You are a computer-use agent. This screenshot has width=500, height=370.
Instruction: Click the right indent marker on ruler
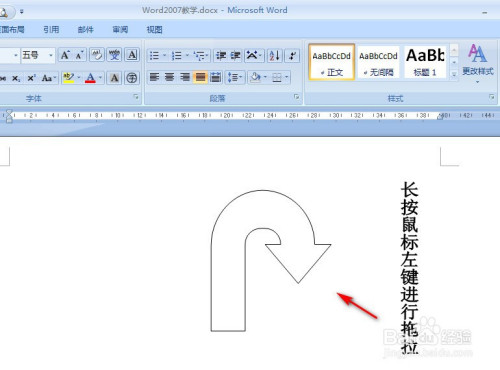coord(440,116)
